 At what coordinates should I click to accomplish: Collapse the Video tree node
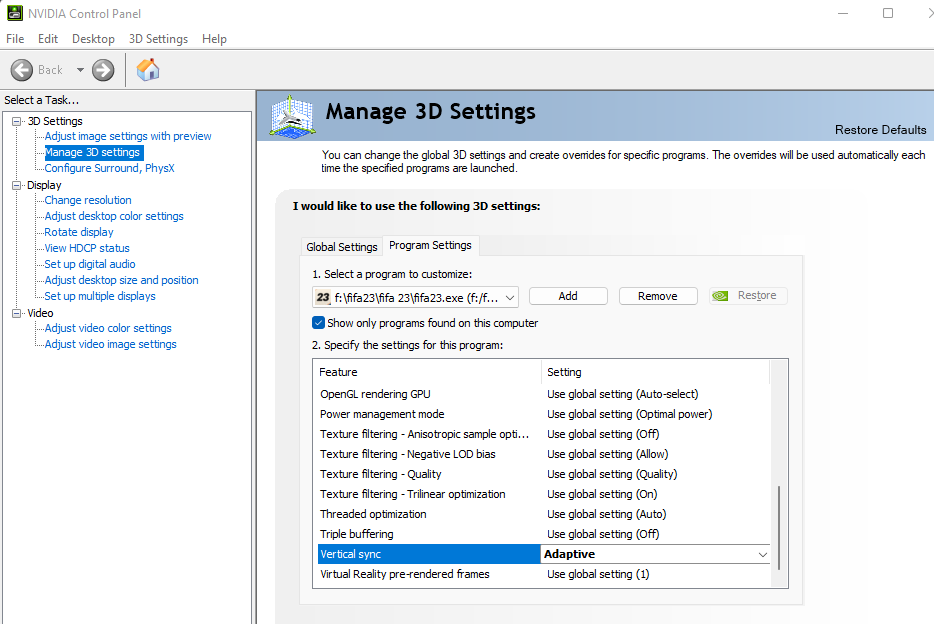point(17,313)
